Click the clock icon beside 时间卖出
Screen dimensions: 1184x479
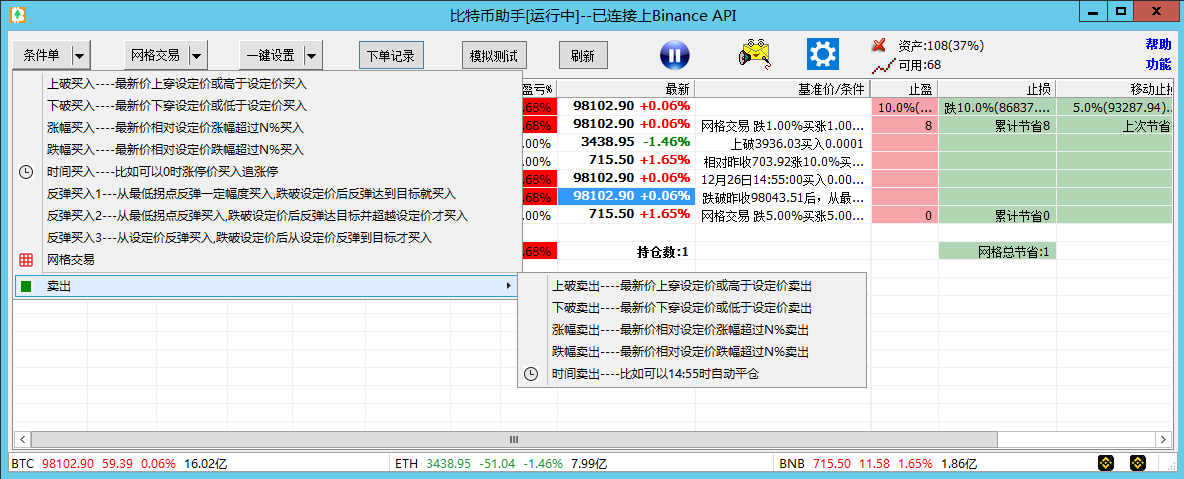531,374
